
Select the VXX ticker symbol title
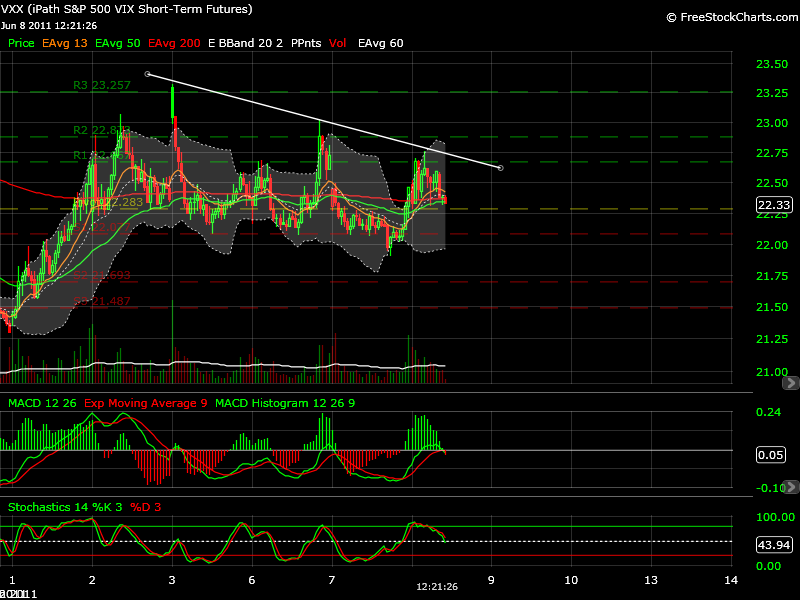click(126, 9)
